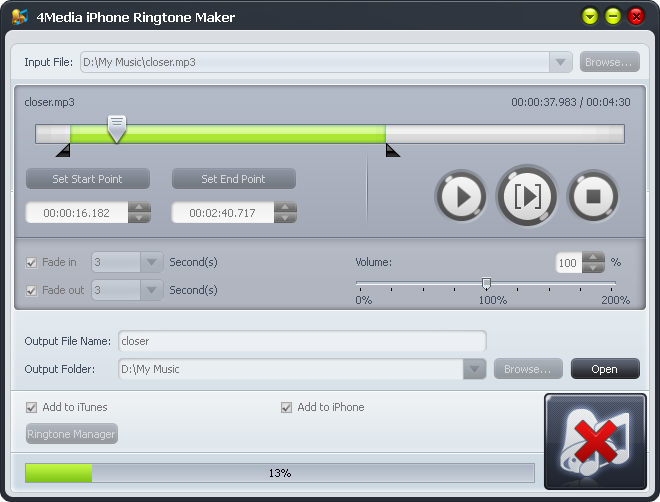The height and width of the screenshot is (502, 660).
Task: Toggle the Fade in checkbox
Action: click(x=31, y=263)
